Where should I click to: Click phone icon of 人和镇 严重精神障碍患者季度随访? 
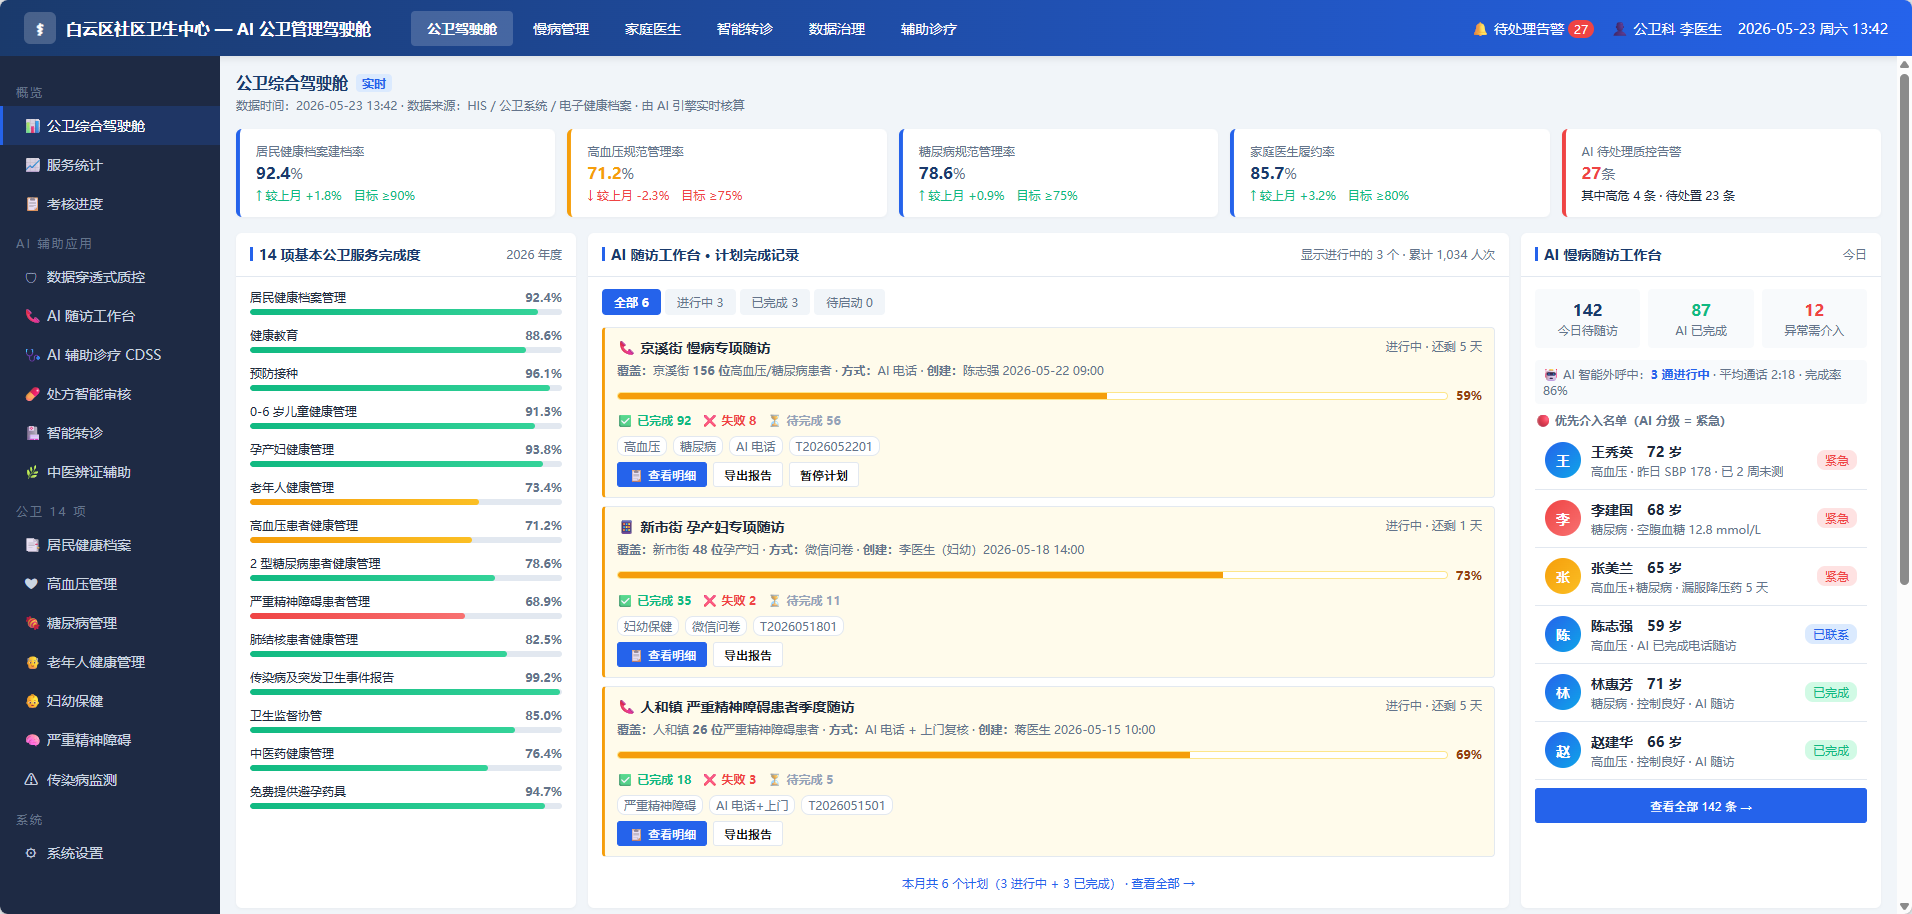(x=626, y=707)
